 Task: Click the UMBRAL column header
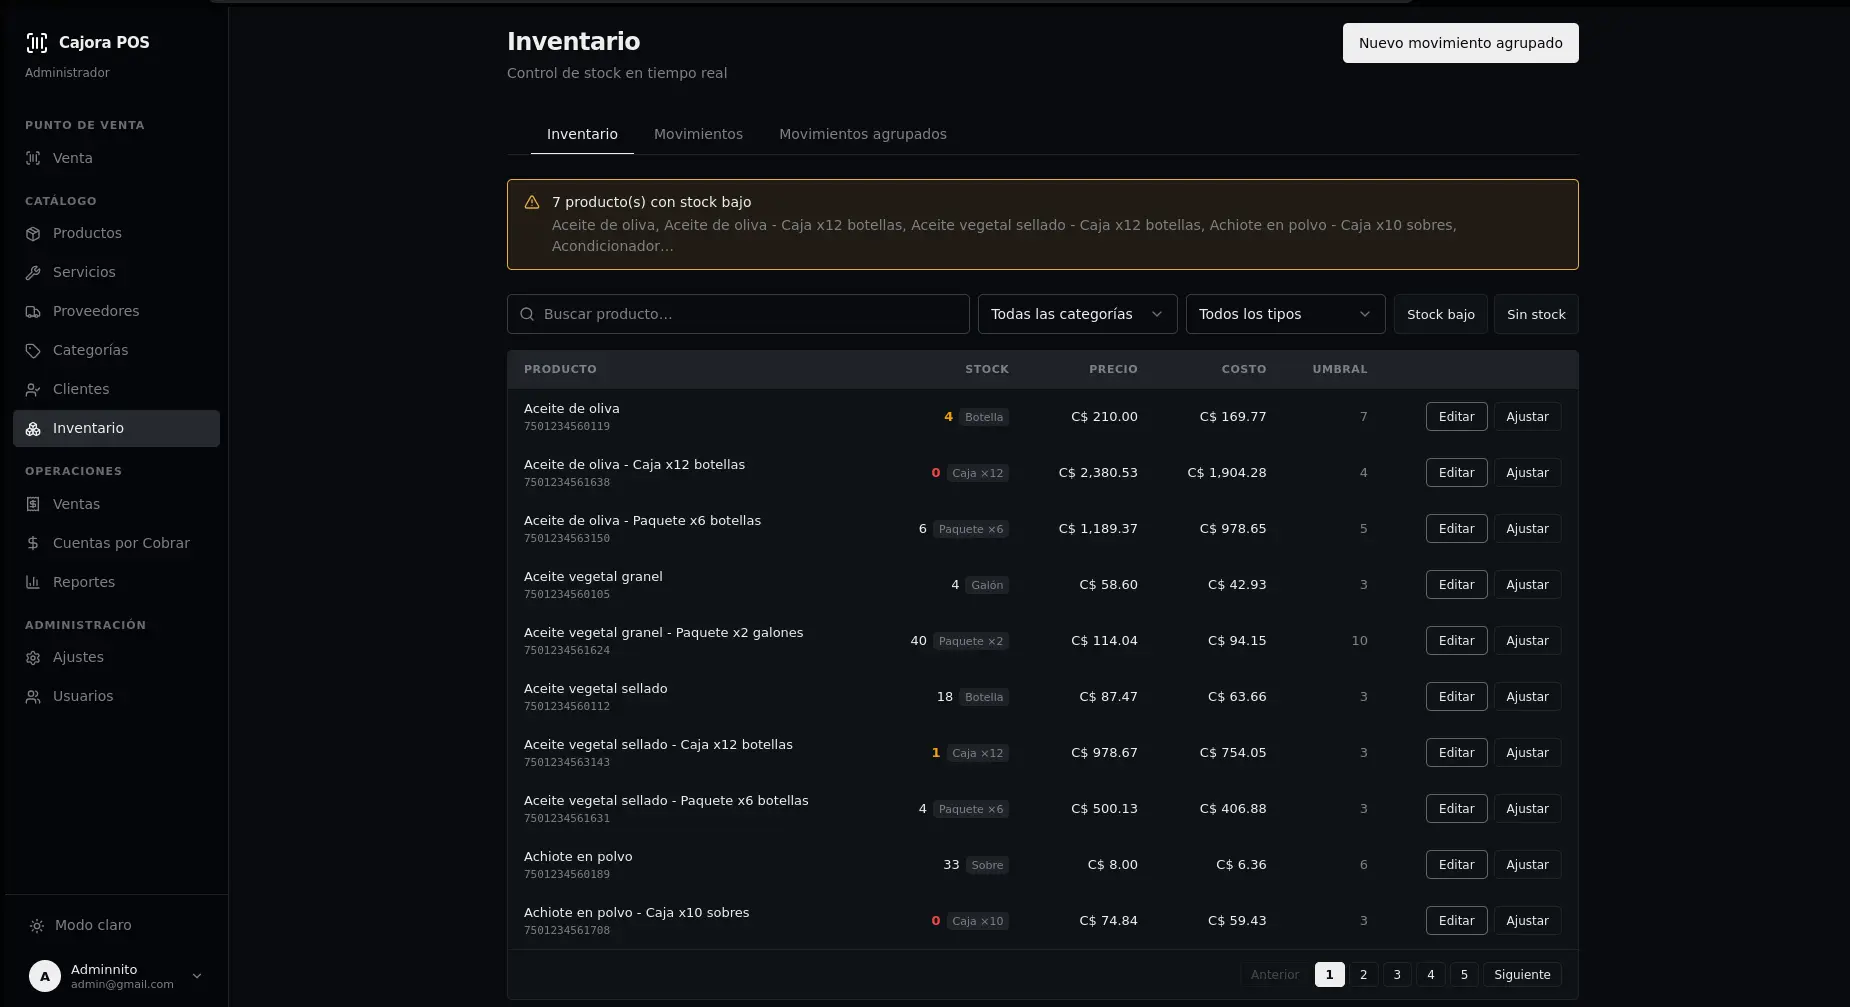[1340, 369]
